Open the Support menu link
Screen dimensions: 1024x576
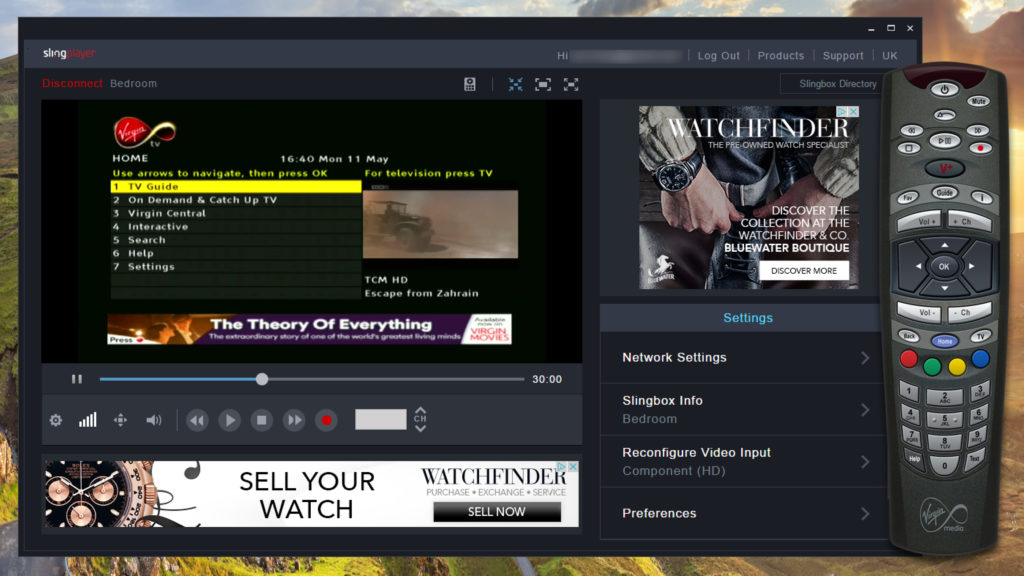point(842,56)
